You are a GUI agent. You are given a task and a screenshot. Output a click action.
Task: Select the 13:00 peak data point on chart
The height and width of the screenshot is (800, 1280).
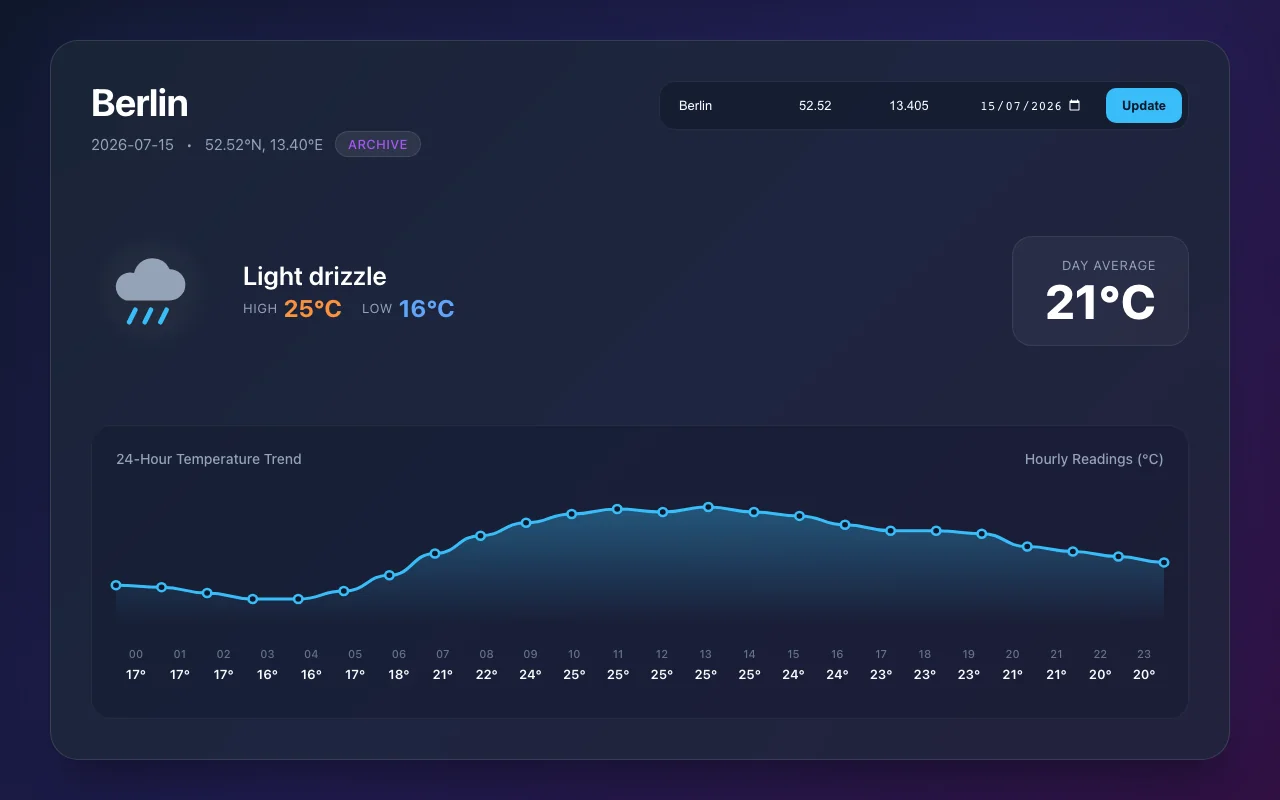pyautogui.click(x=708, y=507)
